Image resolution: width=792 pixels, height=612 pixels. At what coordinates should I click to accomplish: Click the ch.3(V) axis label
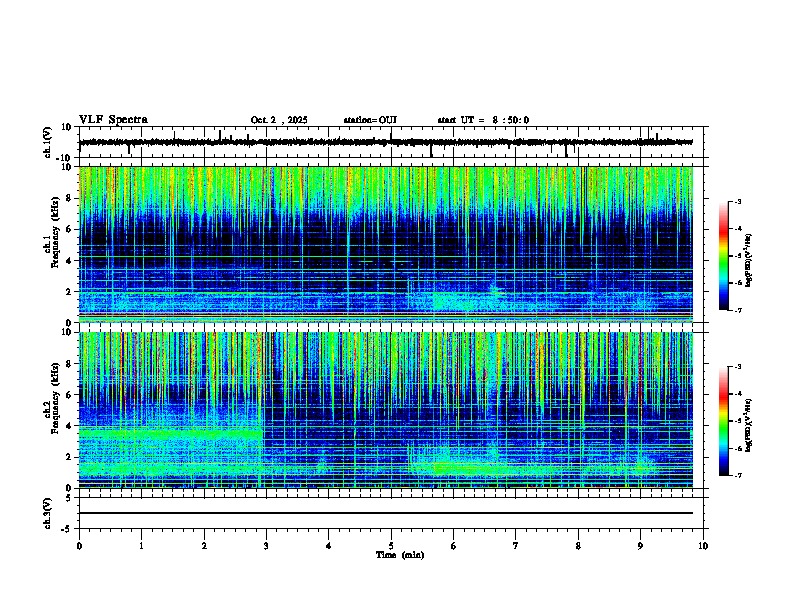(47, 513)
